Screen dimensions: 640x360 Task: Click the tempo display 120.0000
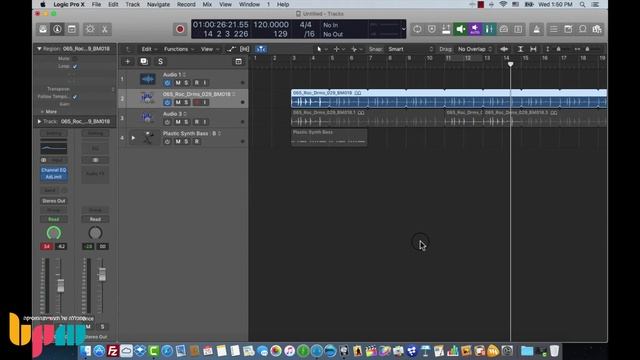coord(271,24)
